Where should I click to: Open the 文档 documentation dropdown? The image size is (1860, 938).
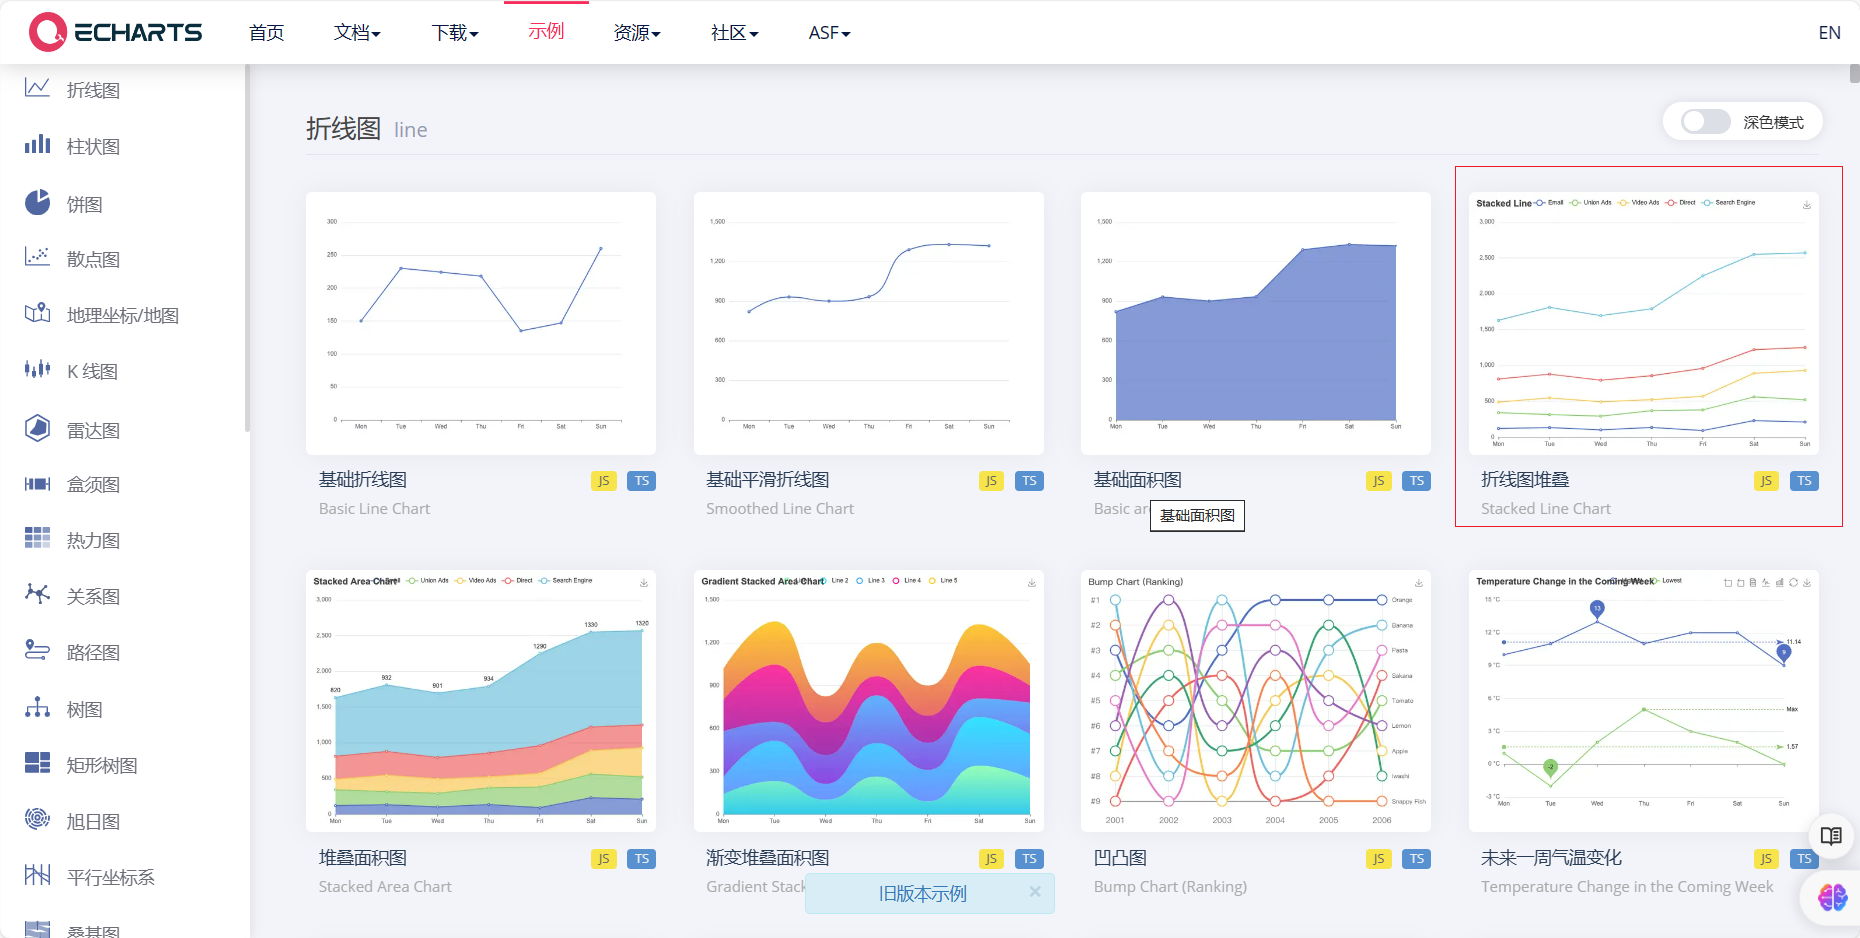[357, 32]
